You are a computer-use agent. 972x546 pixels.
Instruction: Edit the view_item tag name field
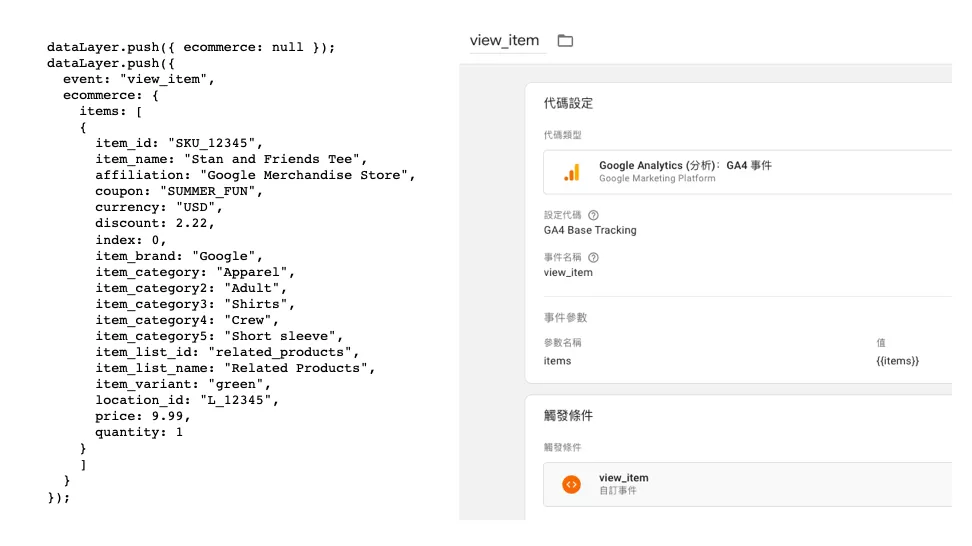click(x=505, y=41)
